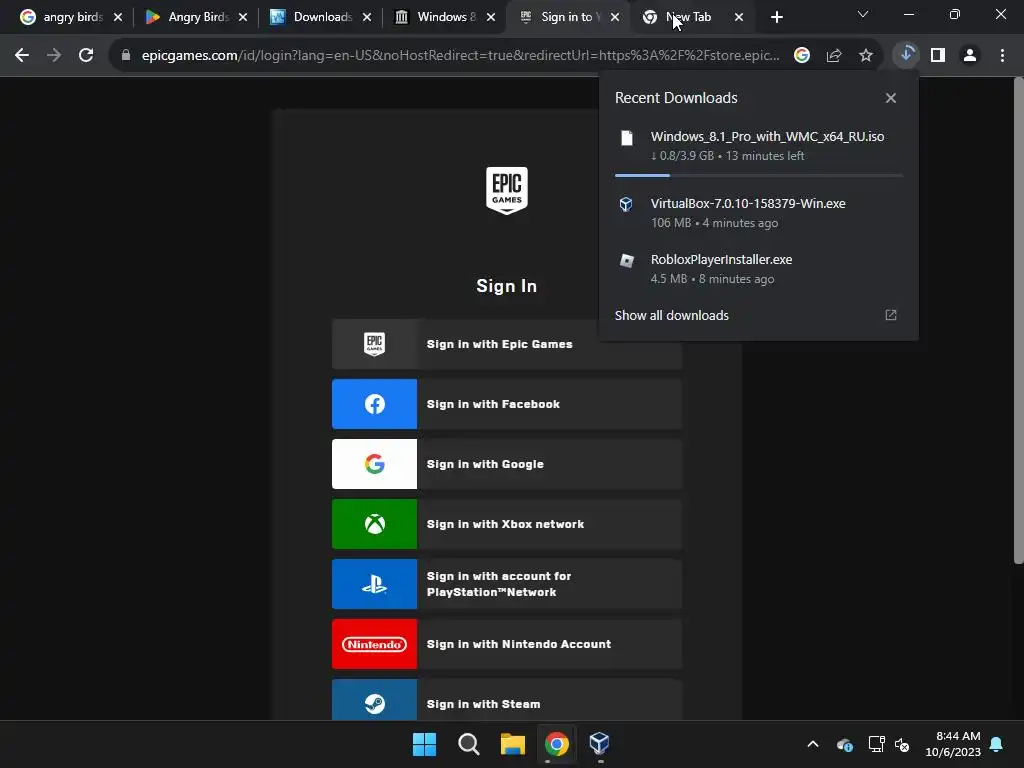Screen dimensions: 1024x768
Task: Share this page via the share icon
Action: [x=834, y=56]
